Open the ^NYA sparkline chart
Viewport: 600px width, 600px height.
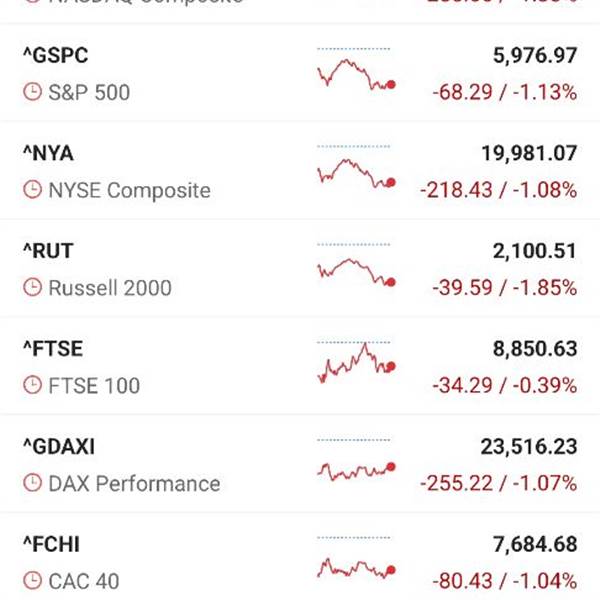(356, 167)
